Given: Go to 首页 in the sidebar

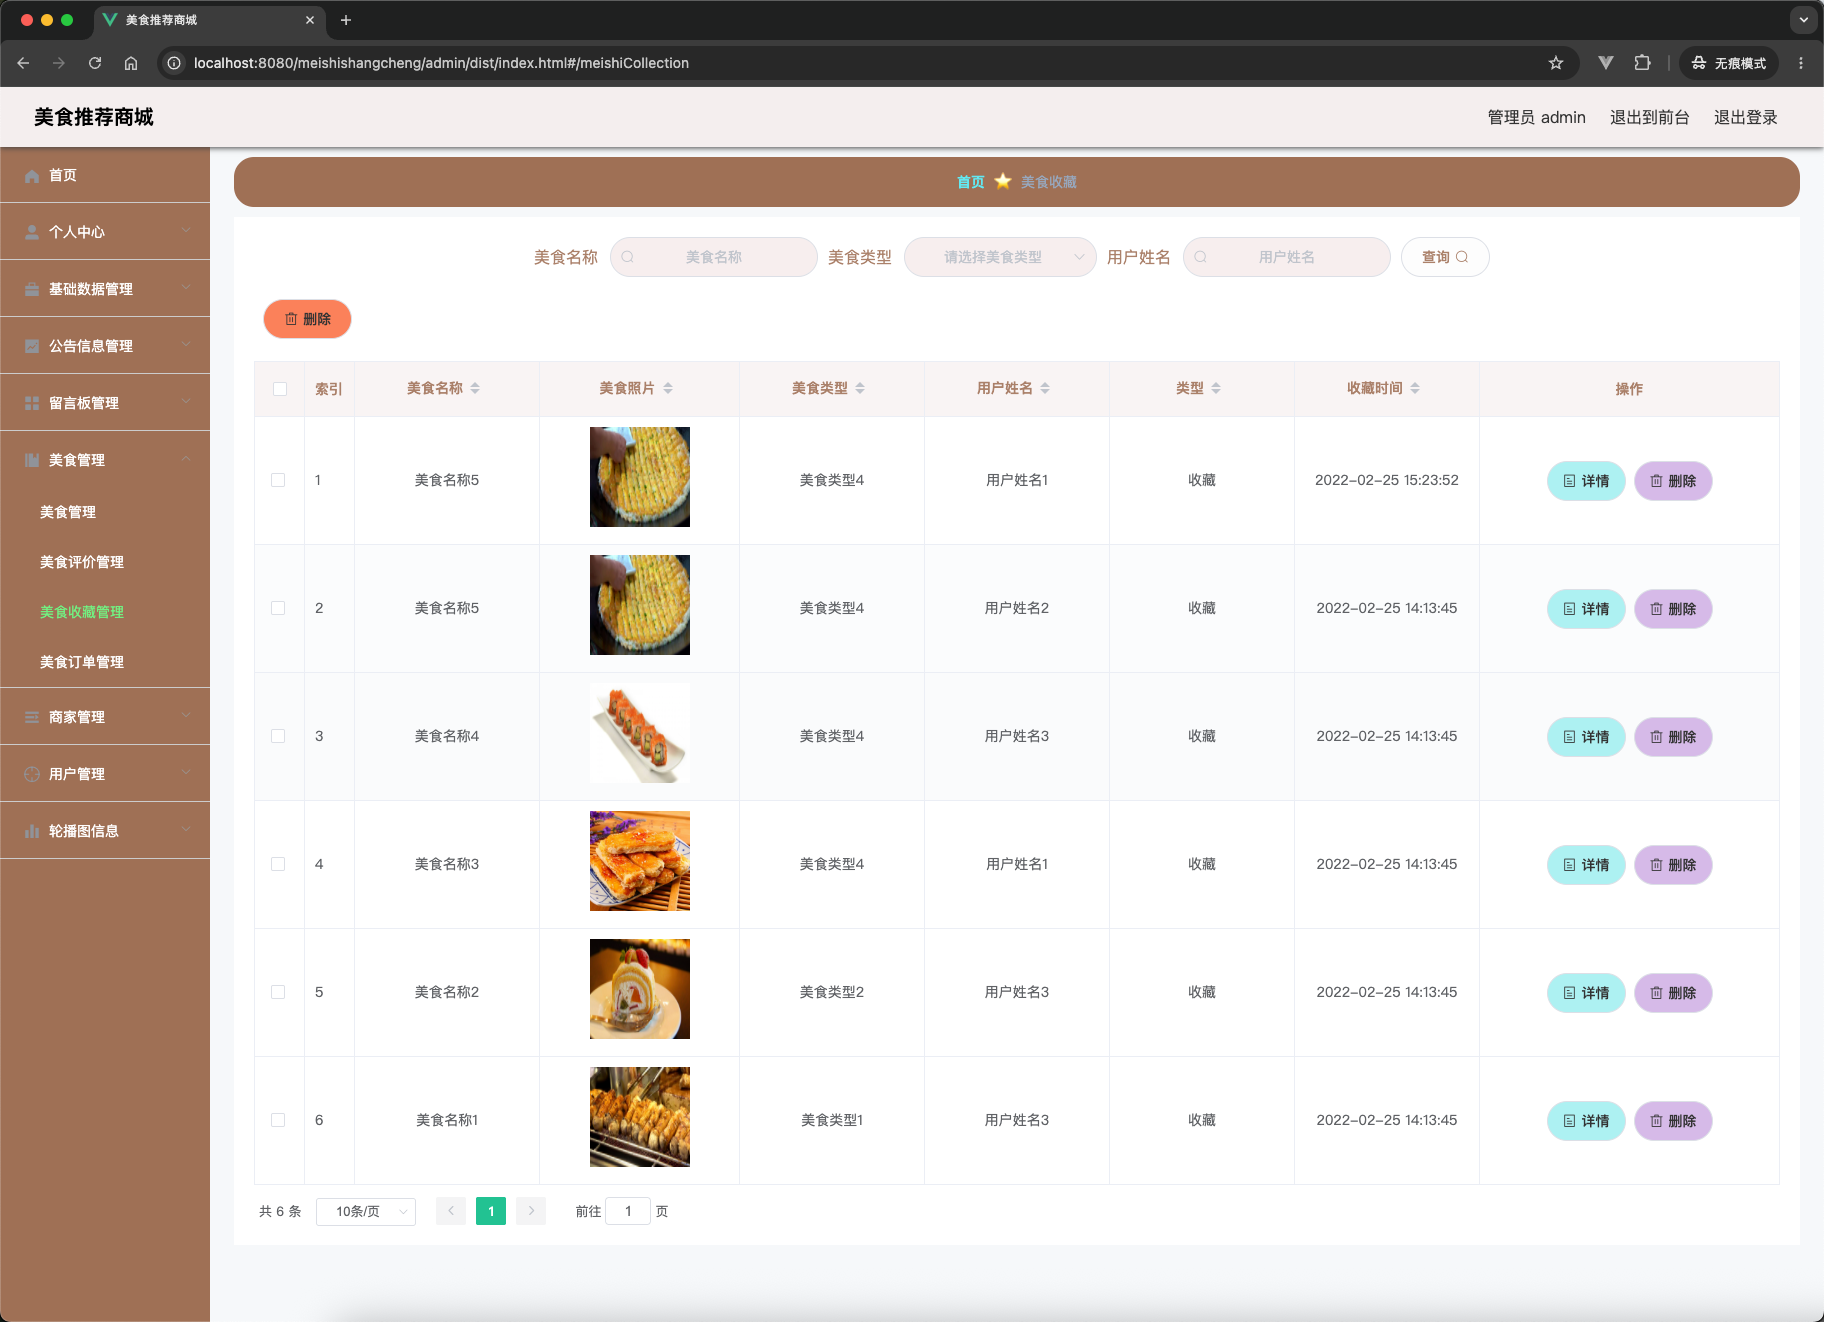Looking at the screenshot, I should (x=105, y=175).
